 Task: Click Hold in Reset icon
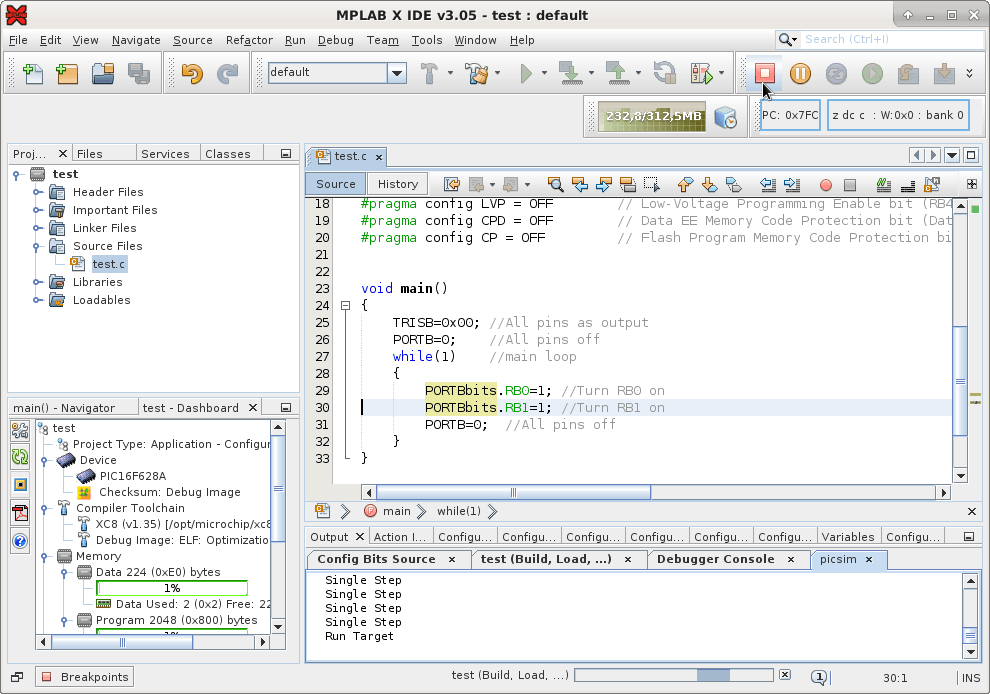click(x=664, y=73)
